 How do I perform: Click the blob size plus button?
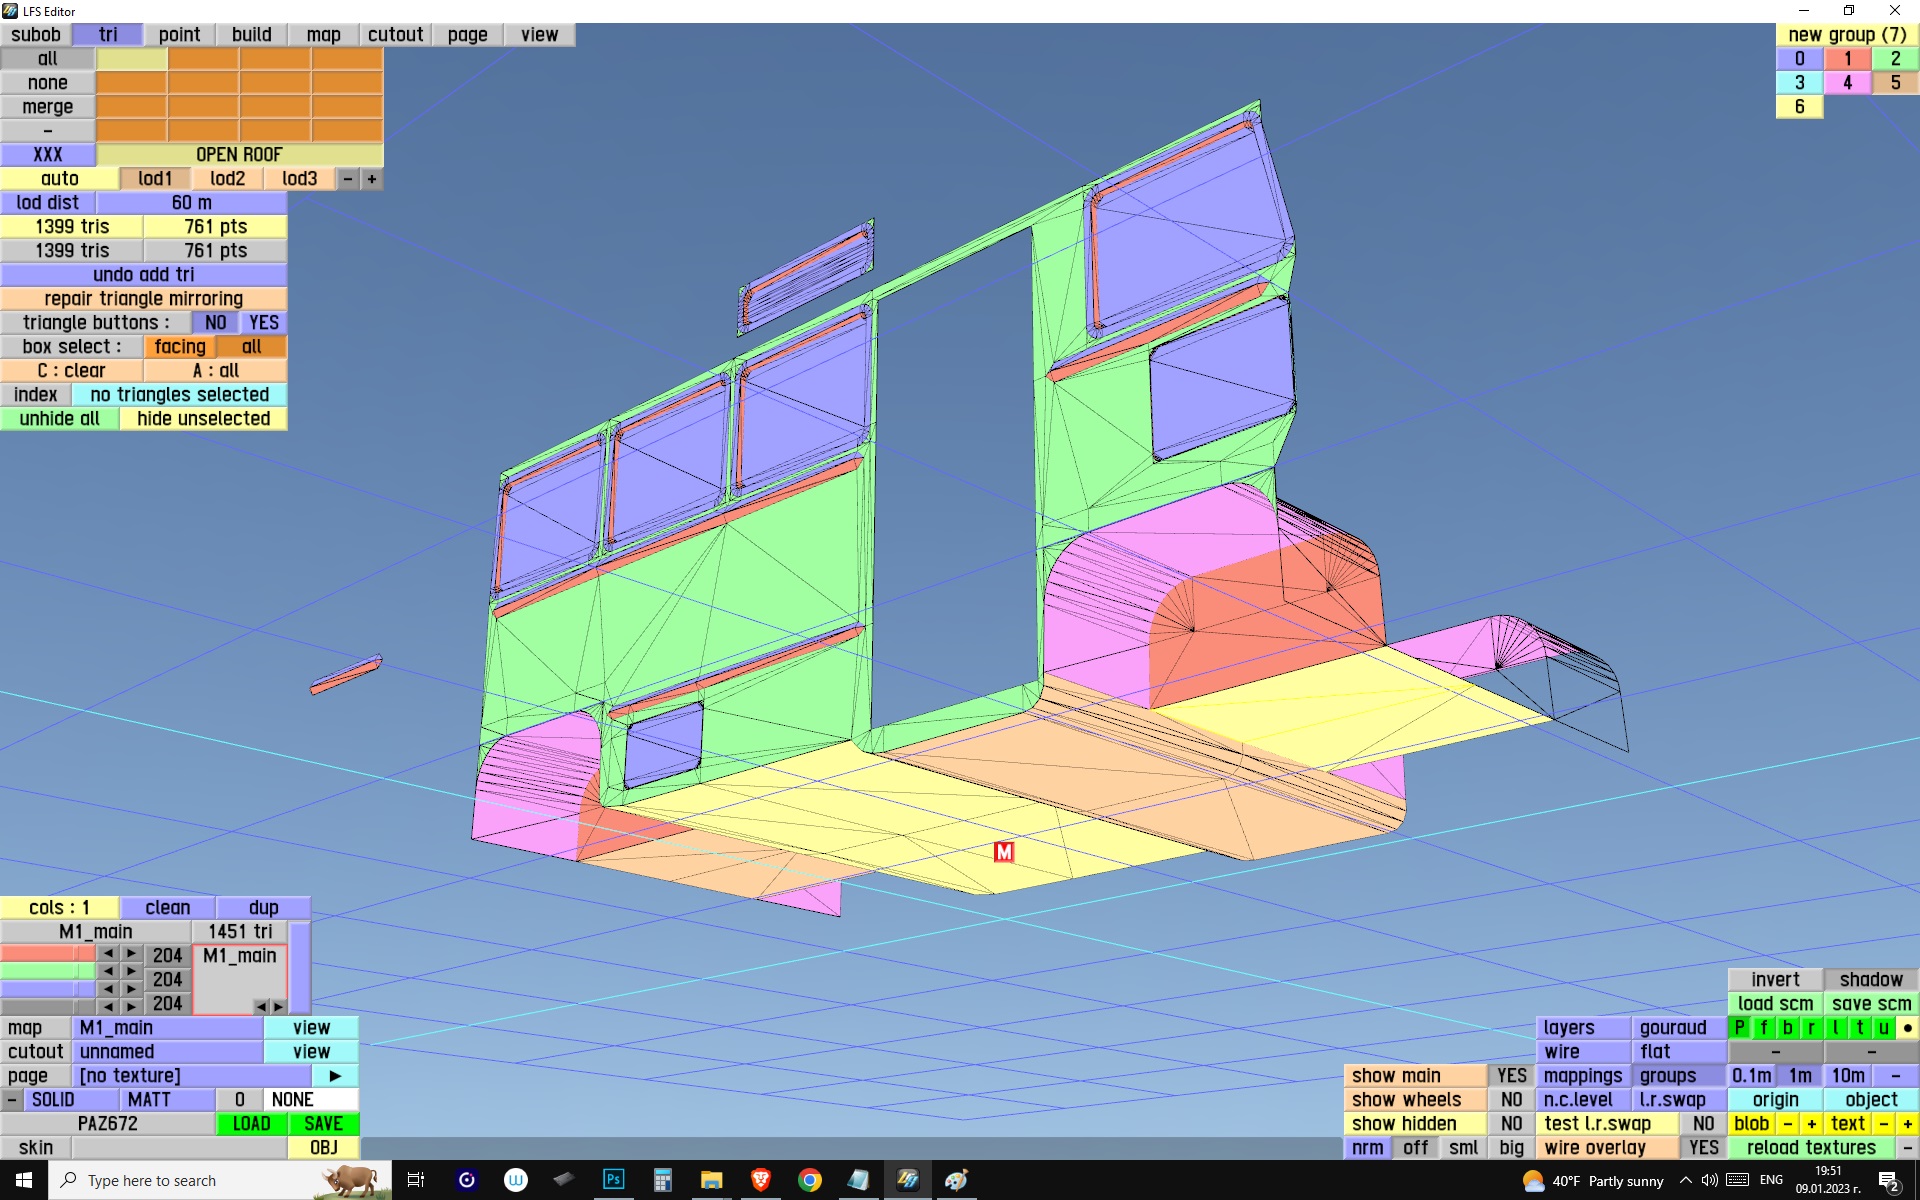point(1811,1124)
